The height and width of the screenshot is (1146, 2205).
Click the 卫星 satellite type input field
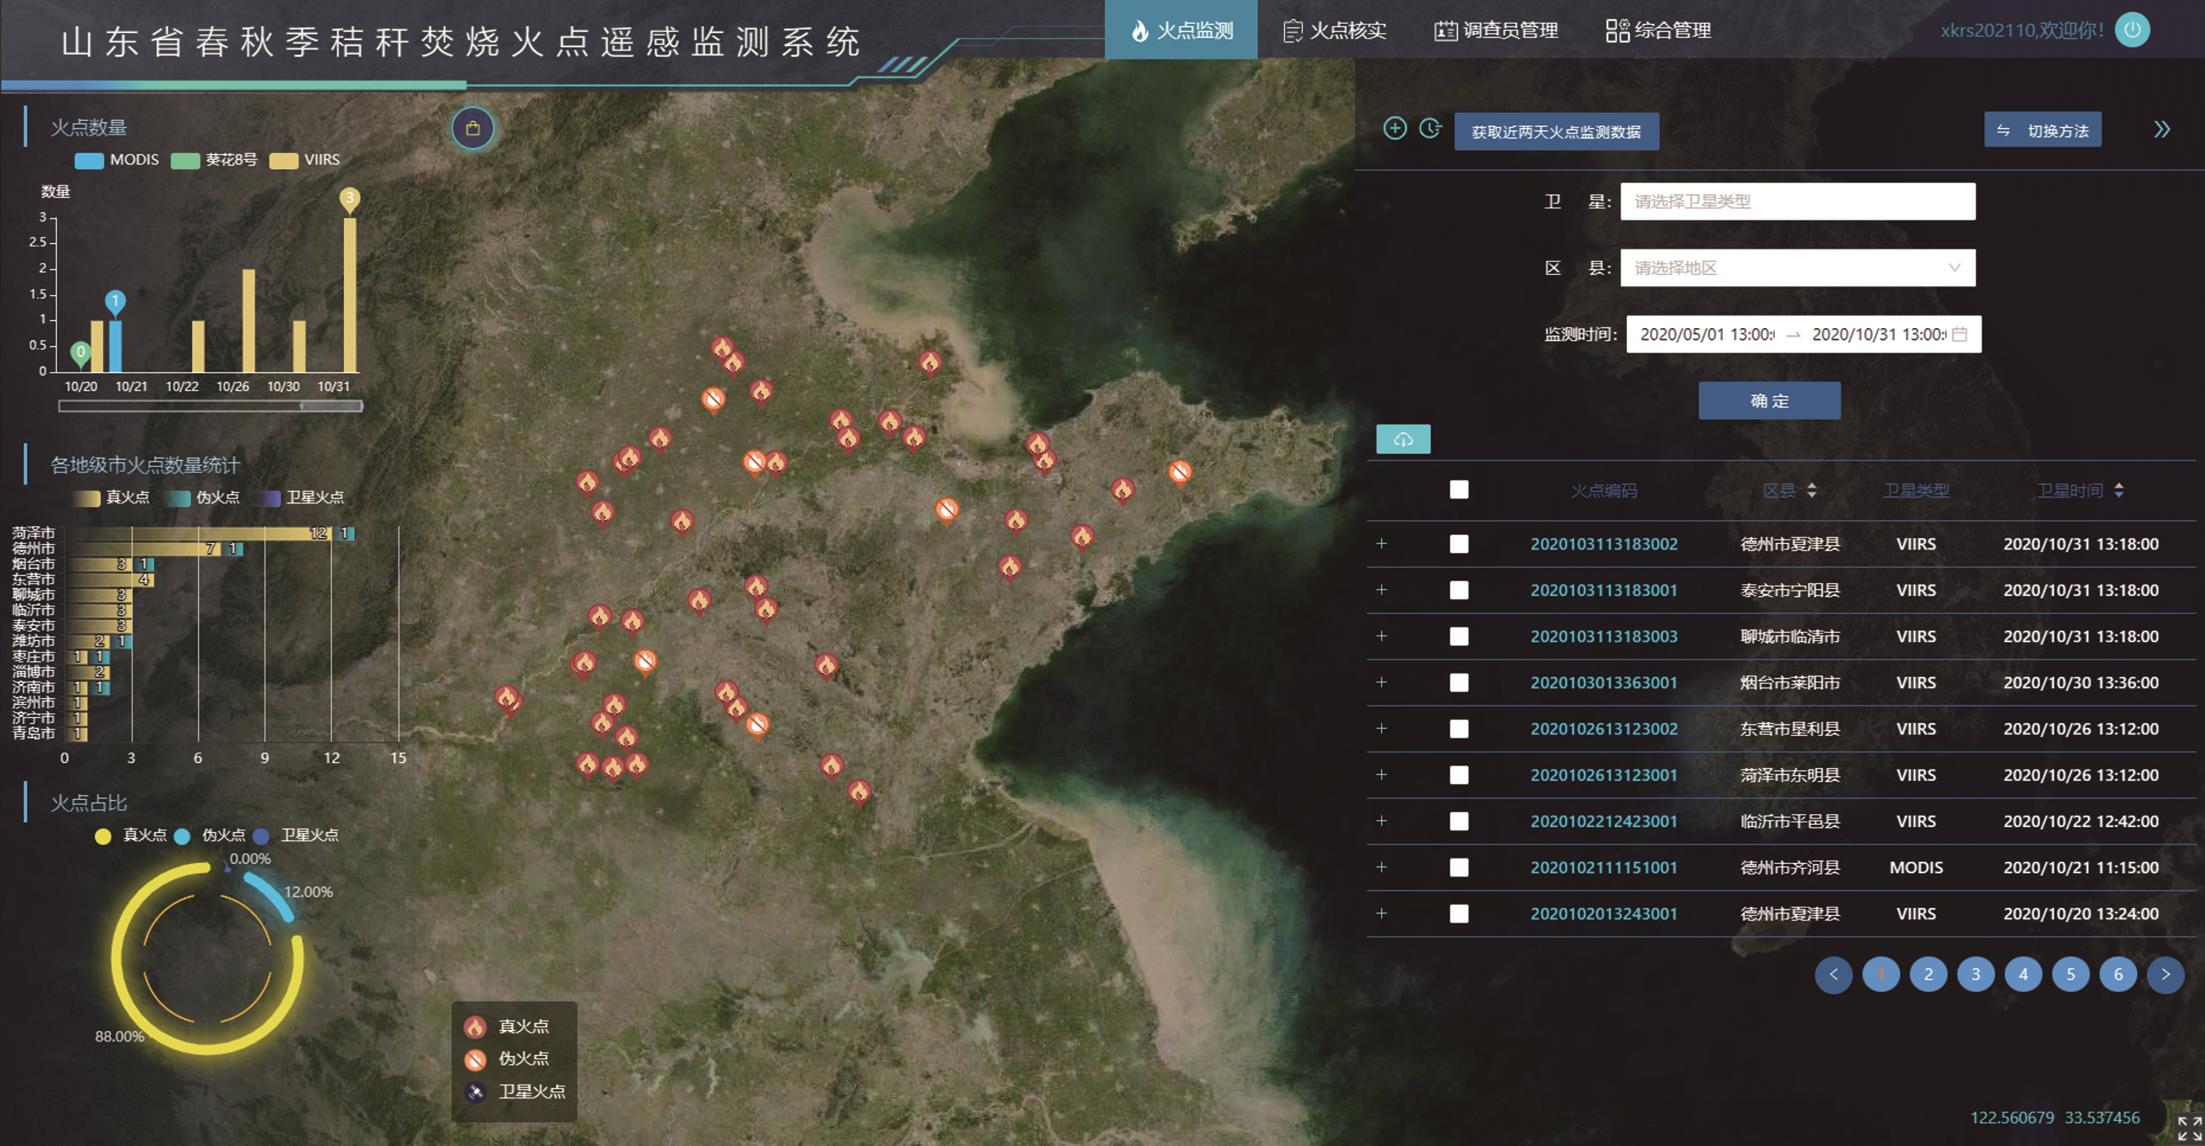1797,202
